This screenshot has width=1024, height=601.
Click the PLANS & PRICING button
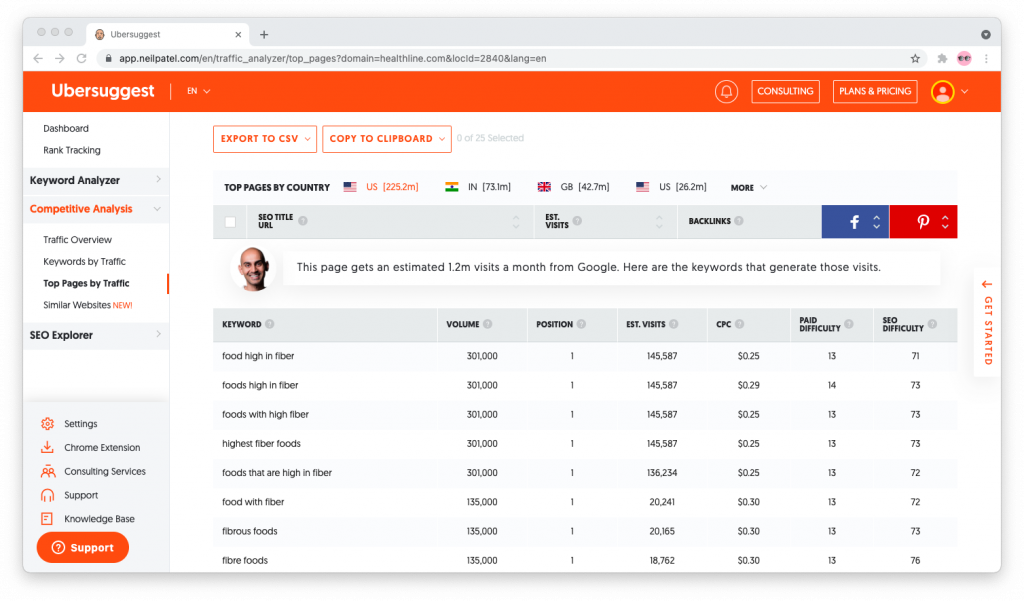click(875, 91)
